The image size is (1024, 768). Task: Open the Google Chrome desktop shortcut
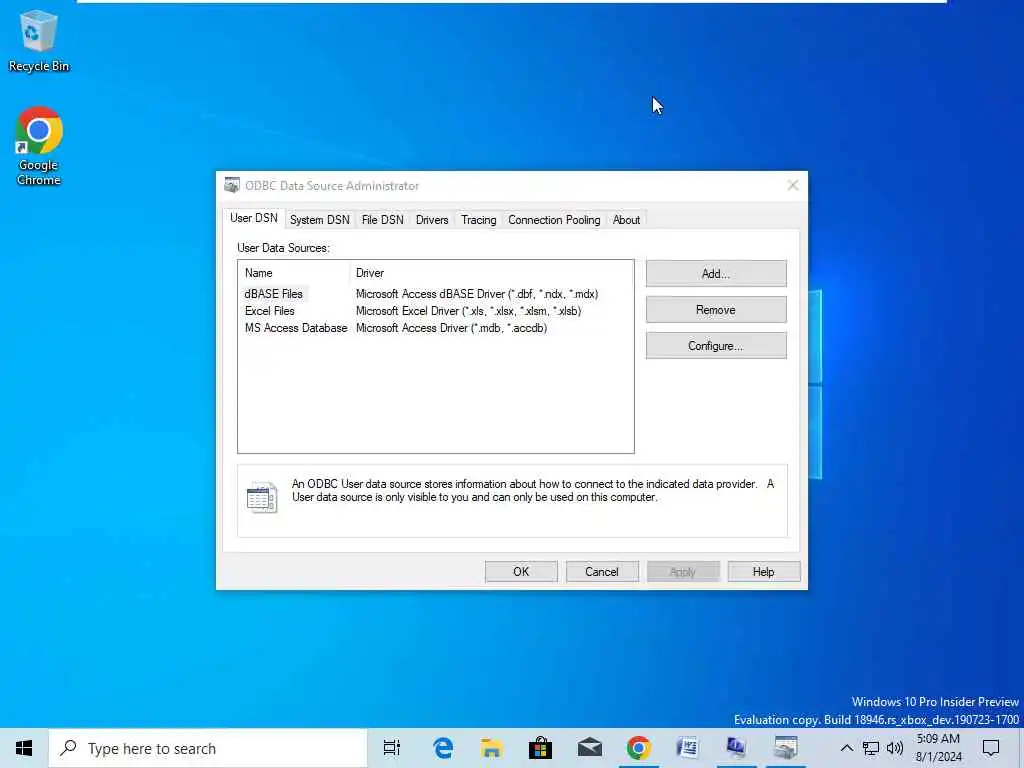pos(39,146)
